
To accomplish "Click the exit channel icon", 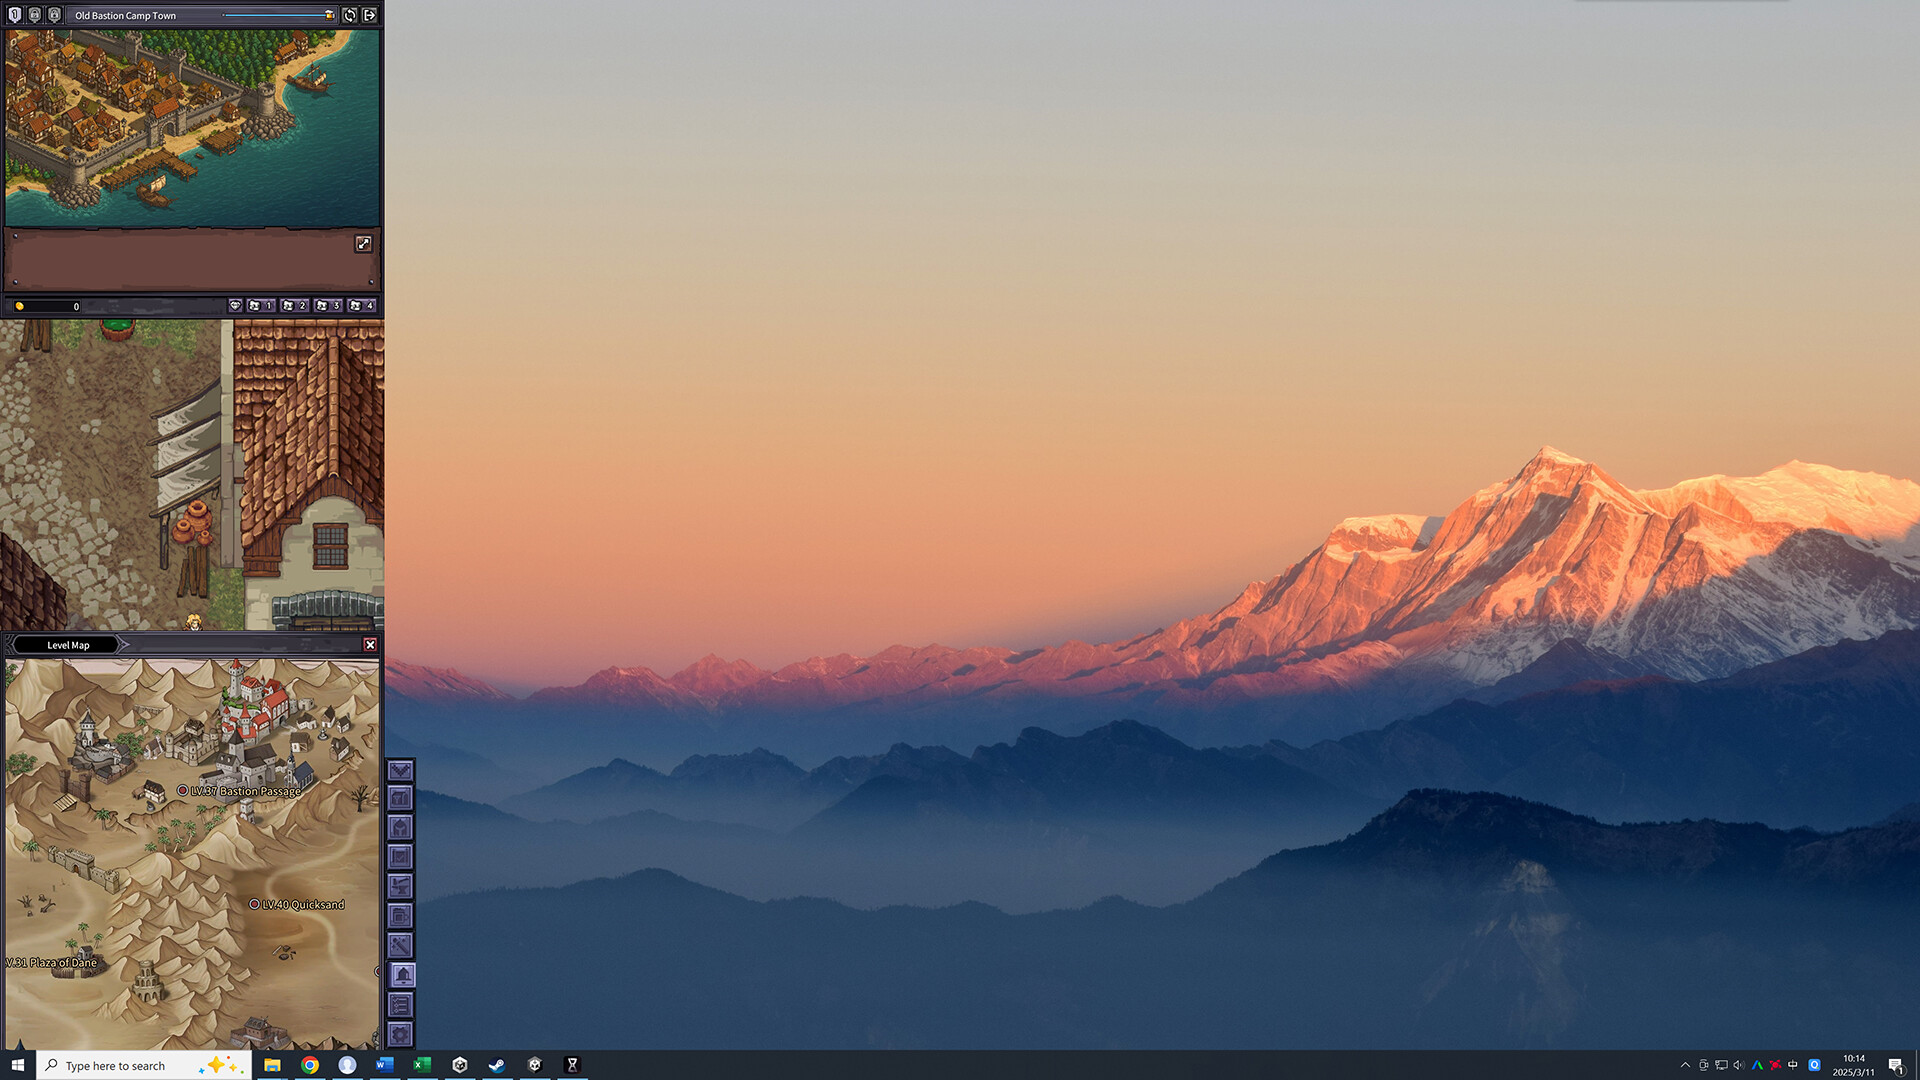I will (x=369, y=15).
